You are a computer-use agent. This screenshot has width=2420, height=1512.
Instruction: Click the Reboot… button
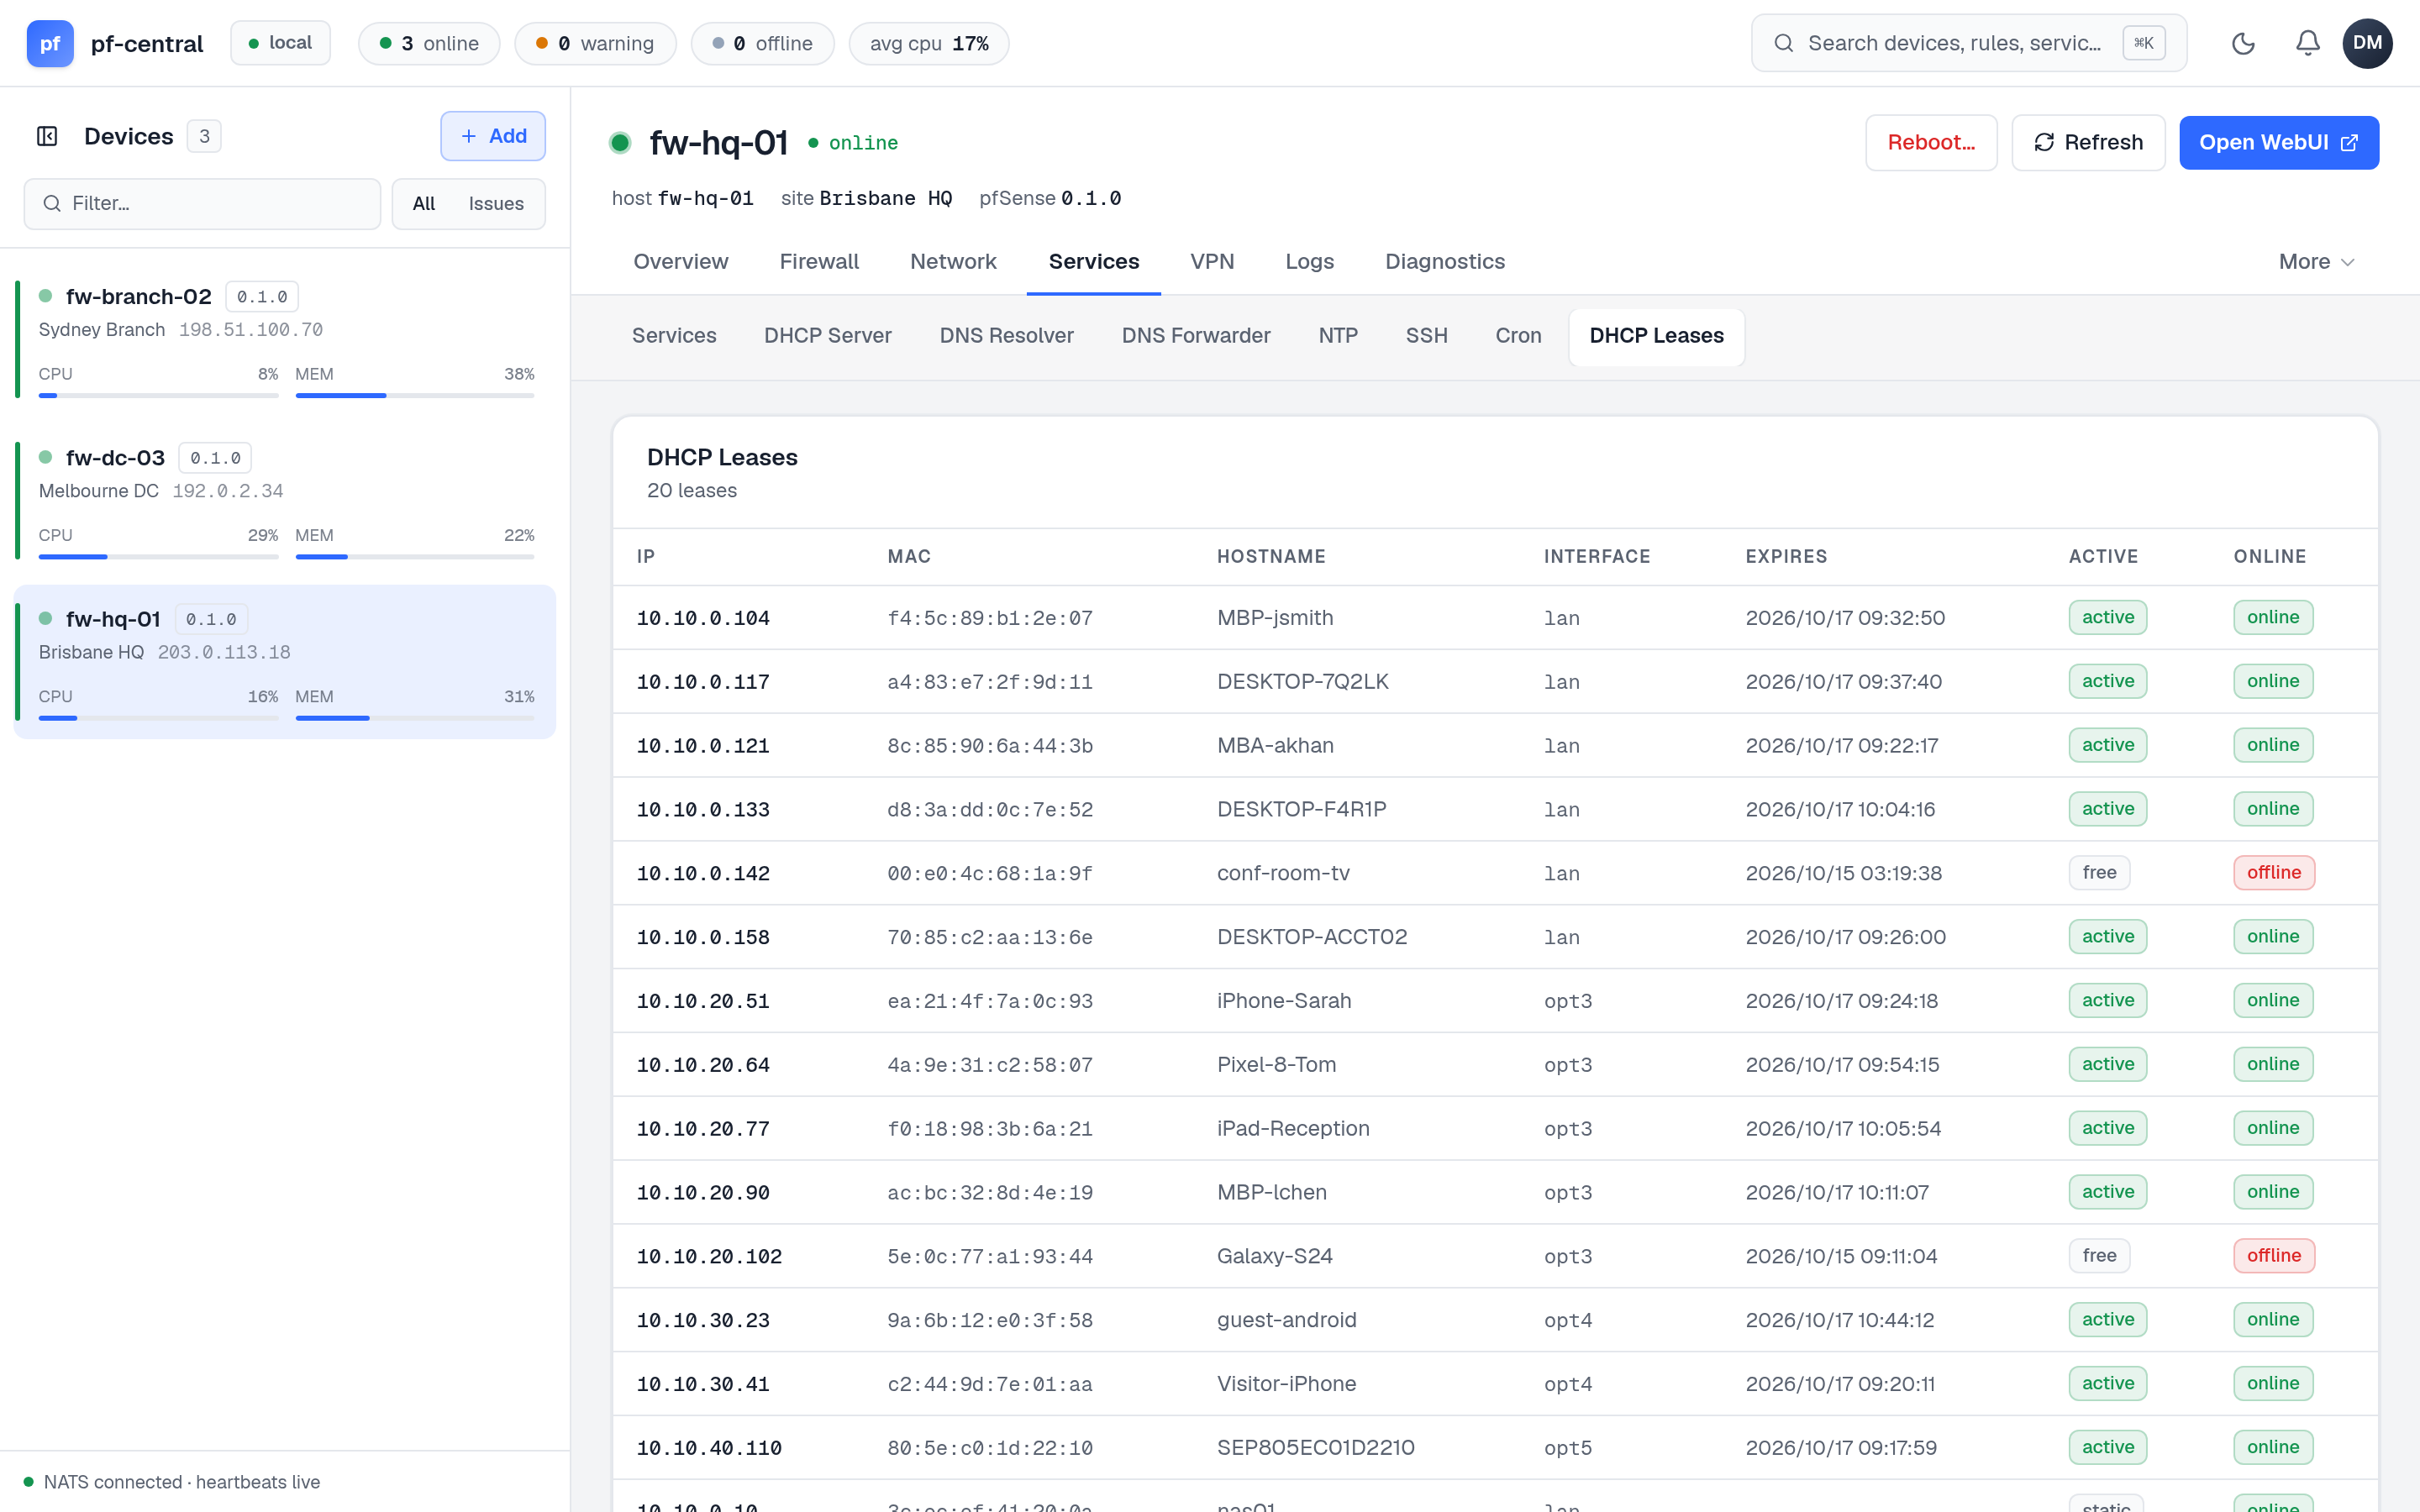(1931, 142)
